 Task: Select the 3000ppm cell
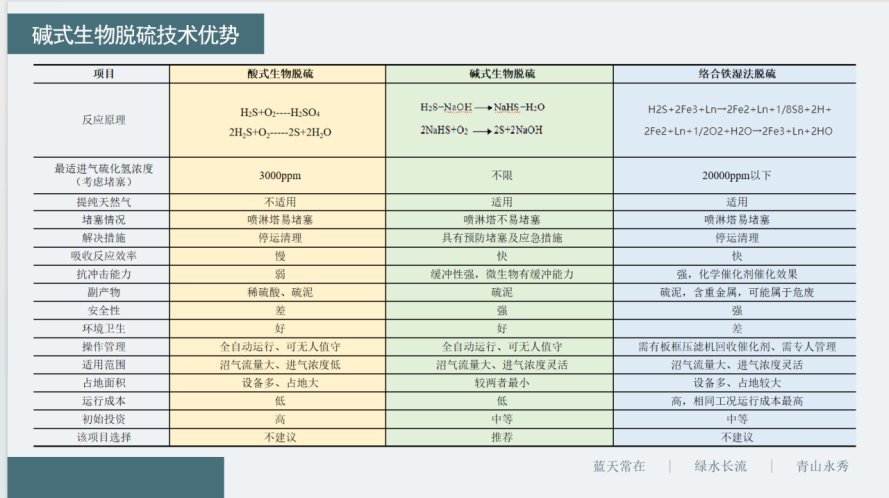click(x=279, y=175)
